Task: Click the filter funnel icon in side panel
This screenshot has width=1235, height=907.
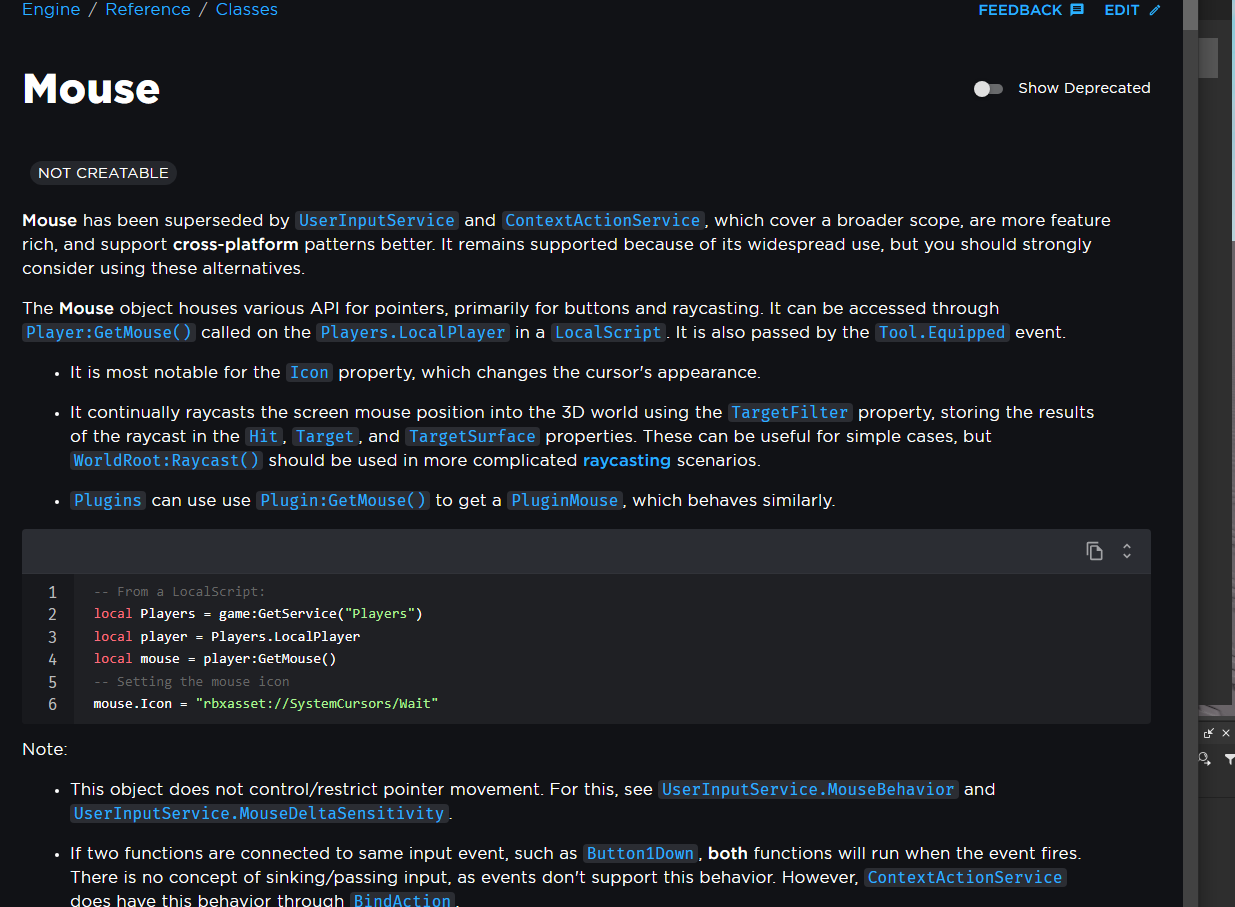Action: pos(1230,760)
